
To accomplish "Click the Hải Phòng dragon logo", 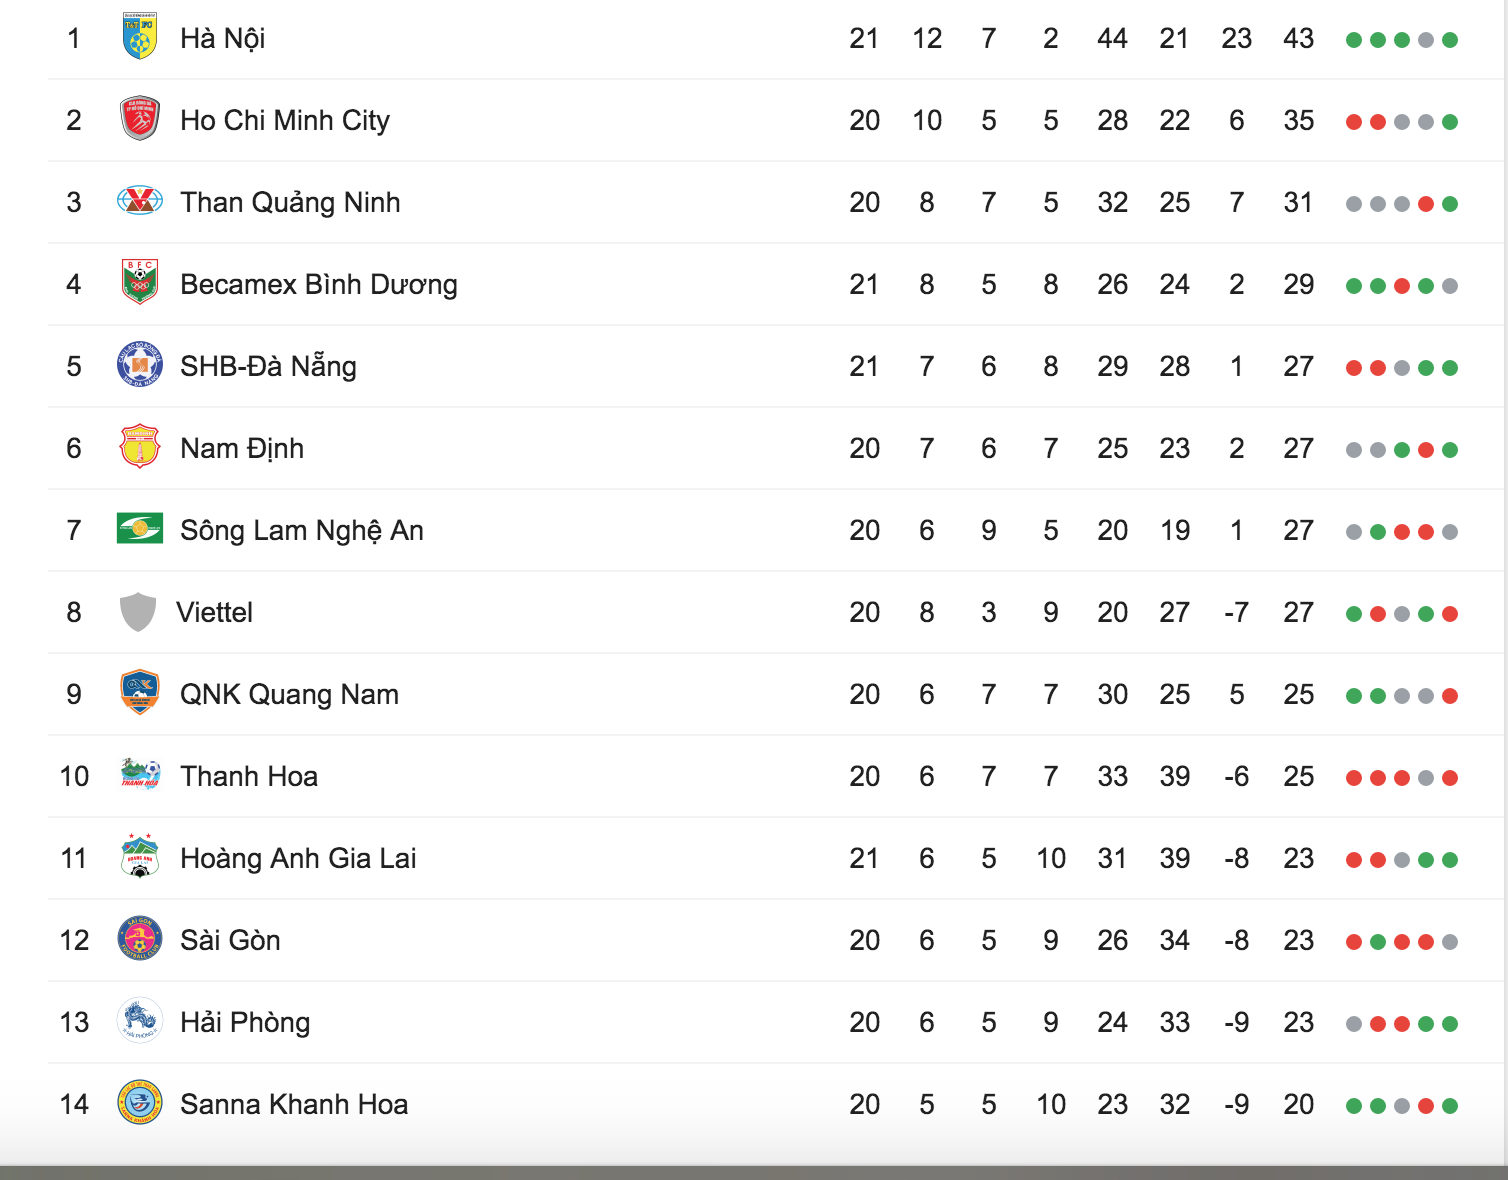I will coord(140,1021).
